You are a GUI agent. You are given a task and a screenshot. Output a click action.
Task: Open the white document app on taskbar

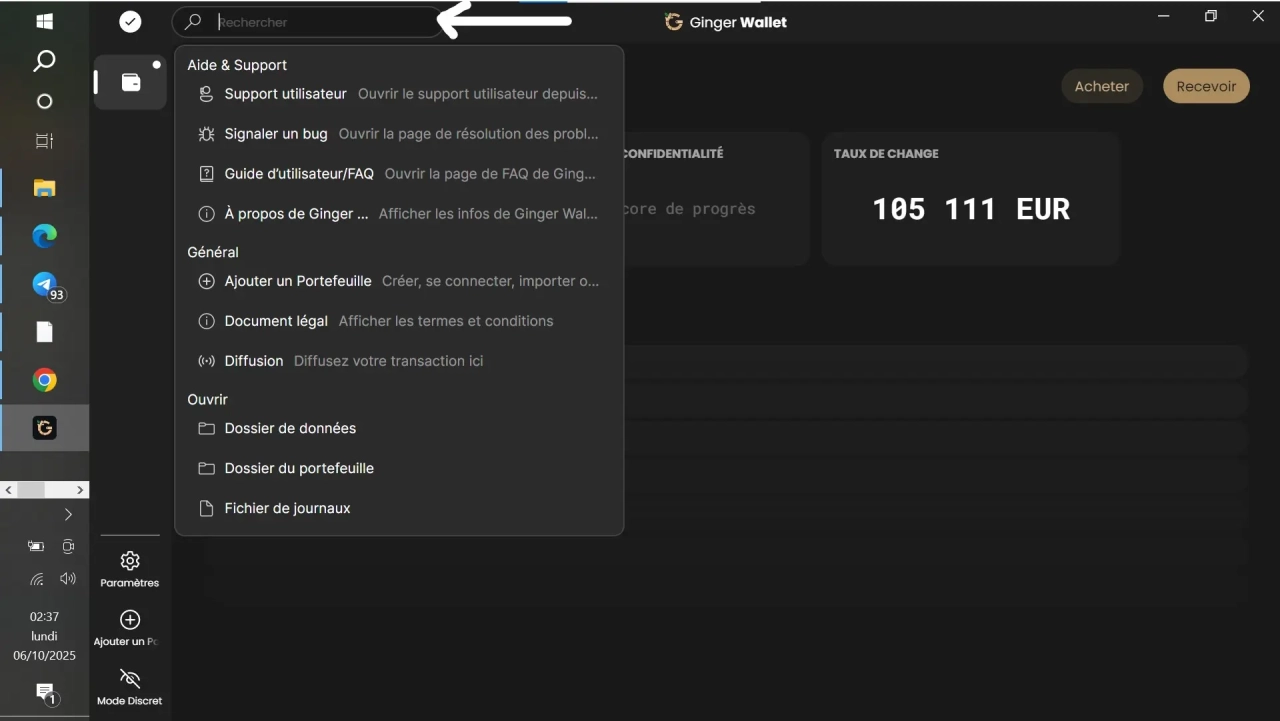click(44, 332)
